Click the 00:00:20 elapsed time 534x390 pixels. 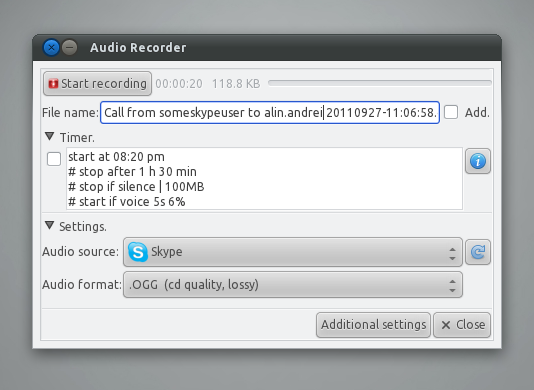[179, 84]
